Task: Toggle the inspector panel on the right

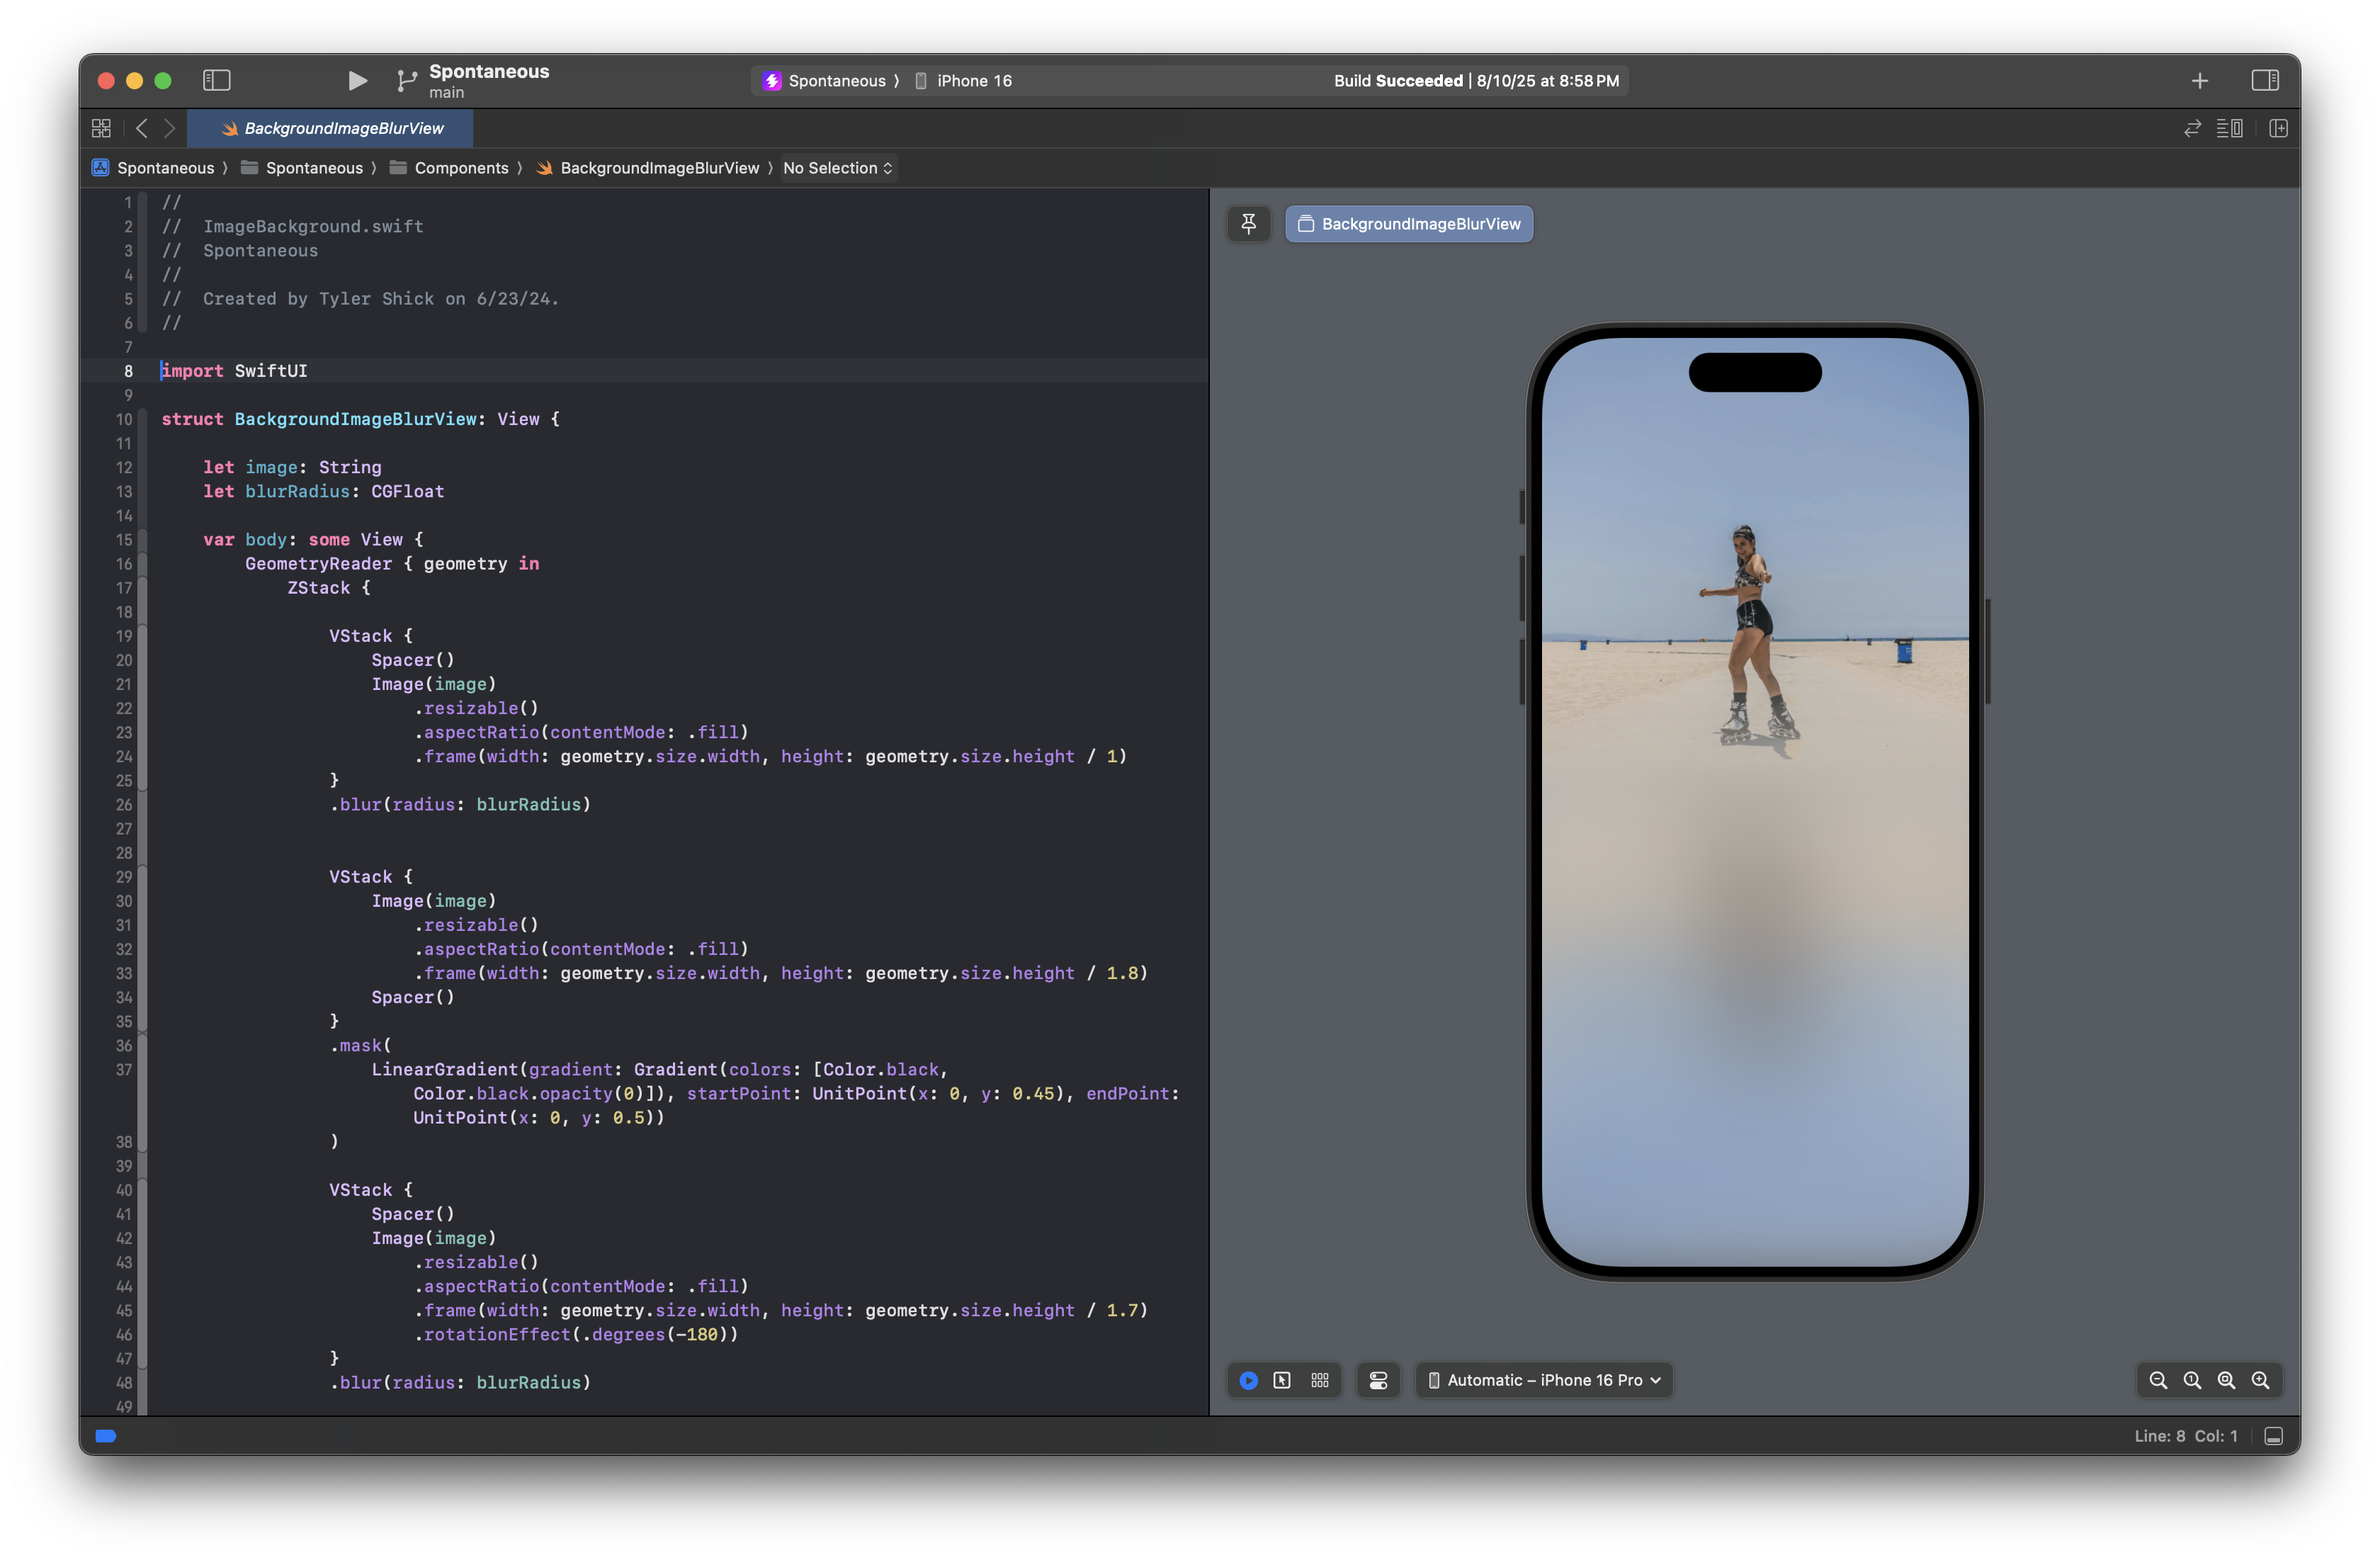Action: (x=2264, y=80)
